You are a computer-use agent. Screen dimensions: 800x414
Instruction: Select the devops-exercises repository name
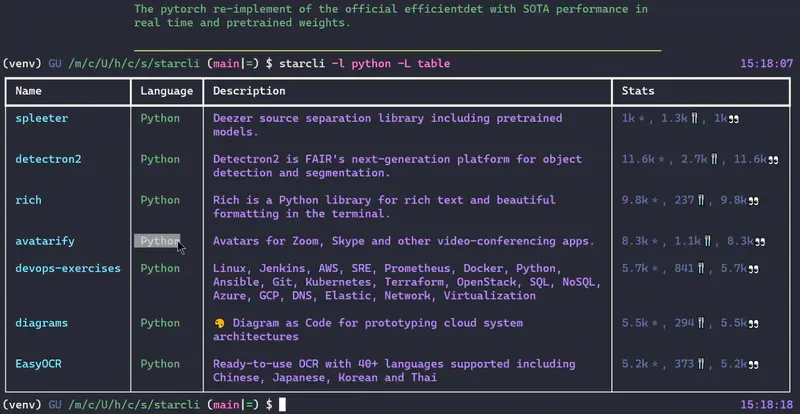pyautogui.click(x=68, y=269)
